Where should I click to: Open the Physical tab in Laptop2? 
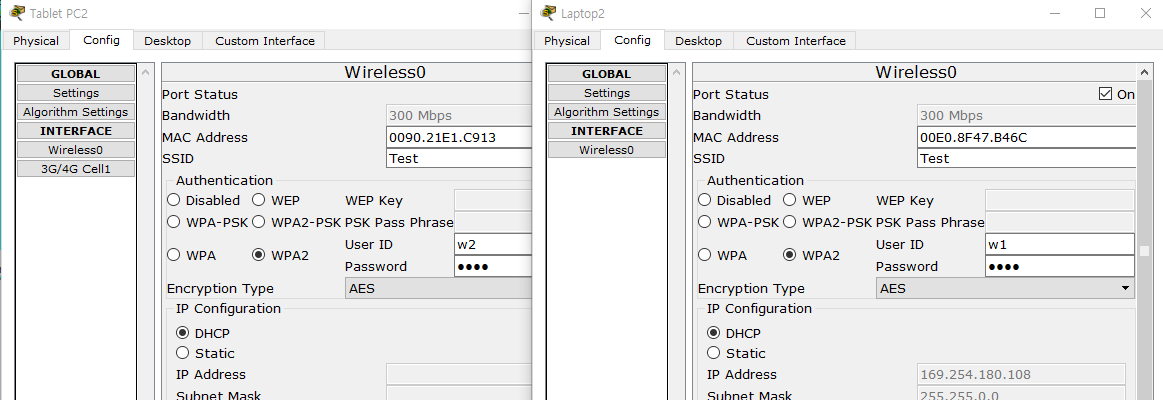[x=567, y=41]
